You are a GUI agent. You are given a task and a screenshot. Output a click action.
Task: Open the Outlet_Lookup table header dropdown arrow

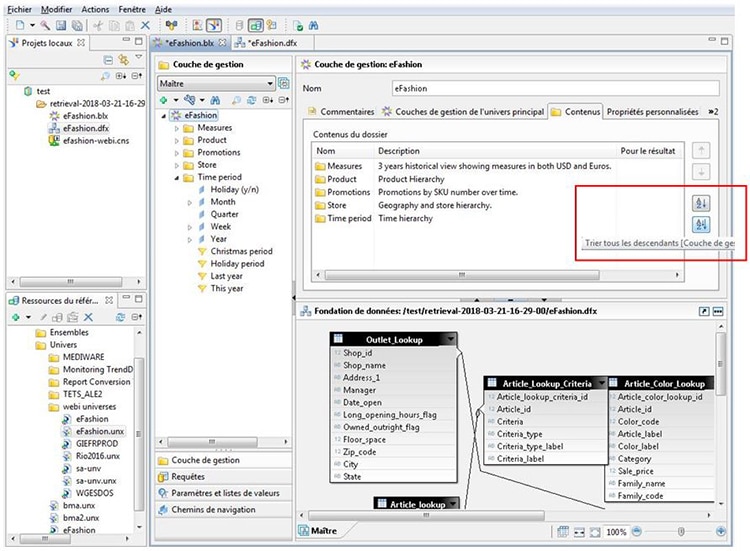click(x=450, y=339)
